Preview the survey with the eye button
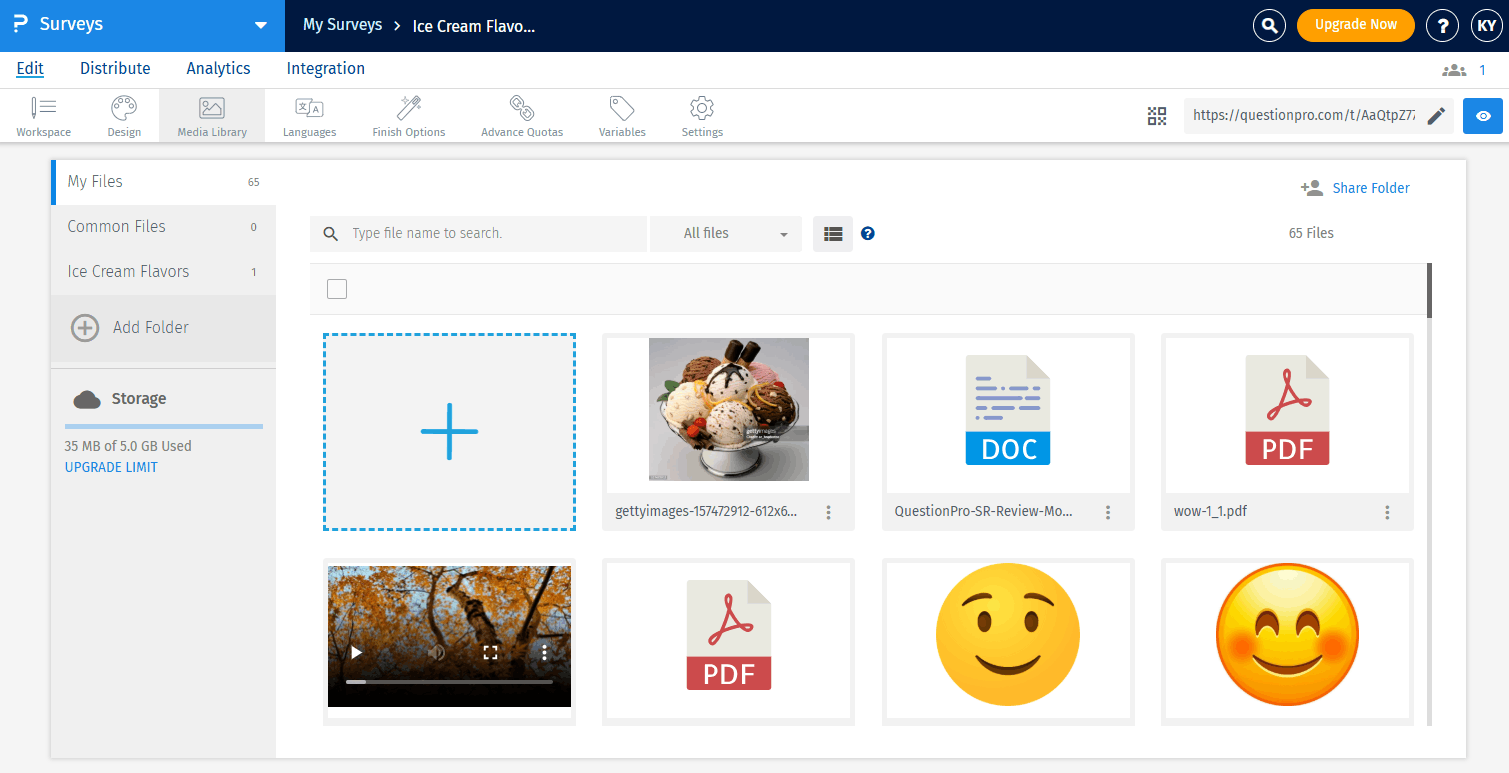 tap(1482, 116)
